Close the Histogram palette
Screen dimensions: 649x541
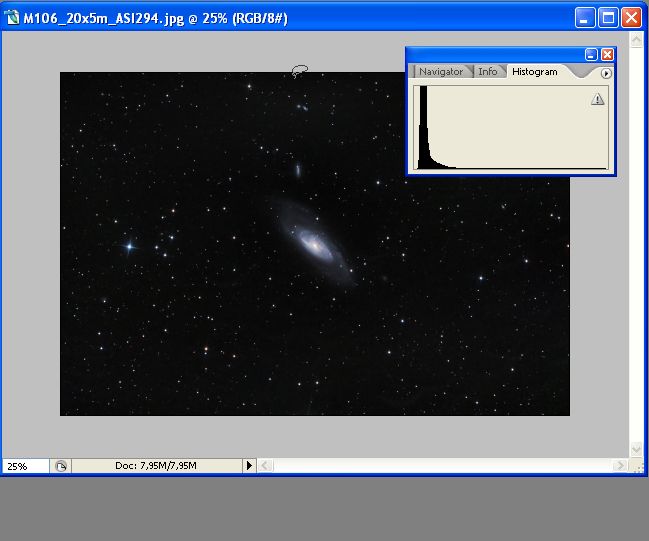click(607, 55)
